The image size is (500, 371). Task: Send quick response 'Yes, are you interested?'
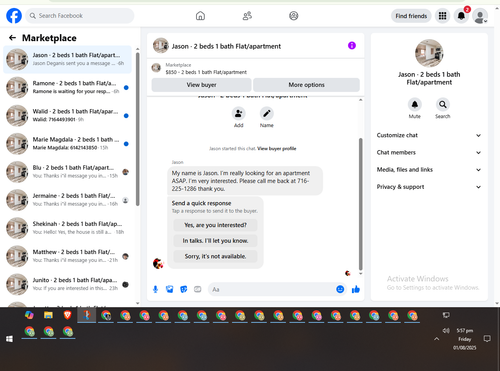pos(215,225)
